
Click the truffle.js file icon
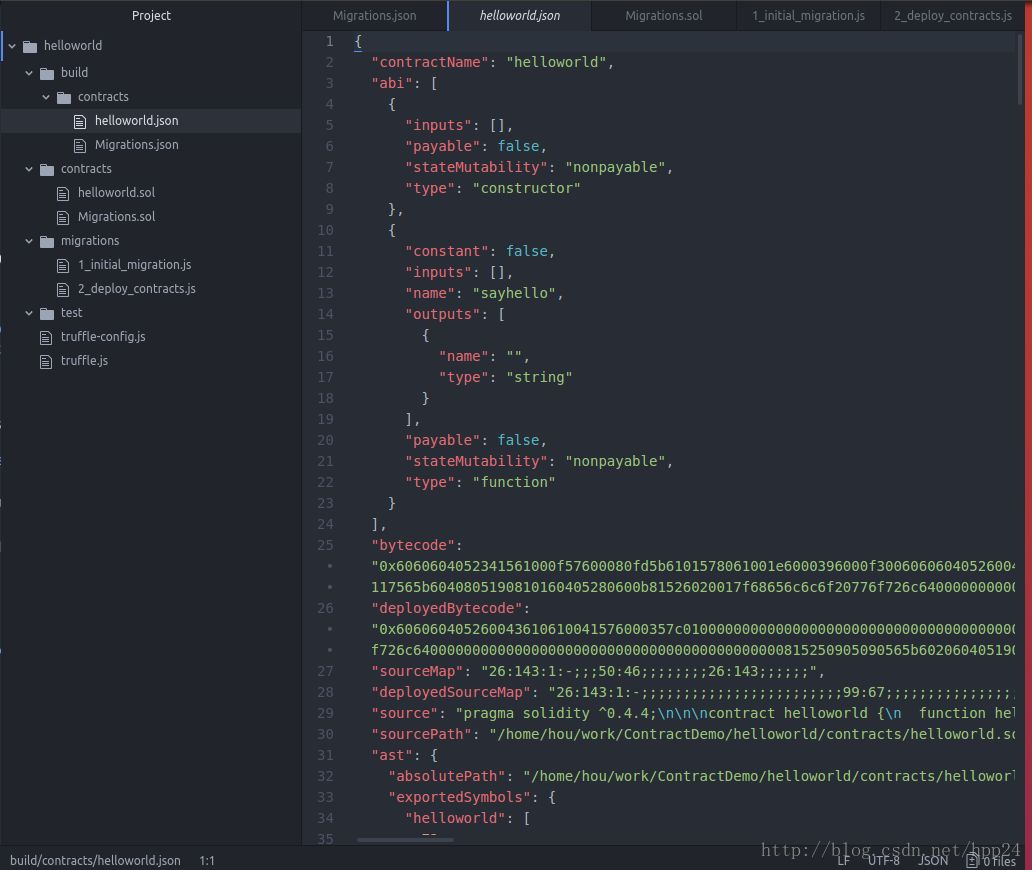(45, 361)
